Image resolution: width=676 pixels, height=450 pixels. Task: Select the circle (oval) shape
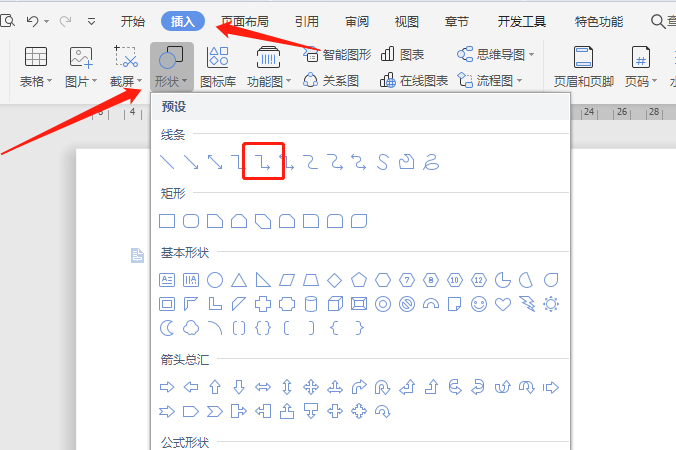pyautogui.click(x=215, y=280)
